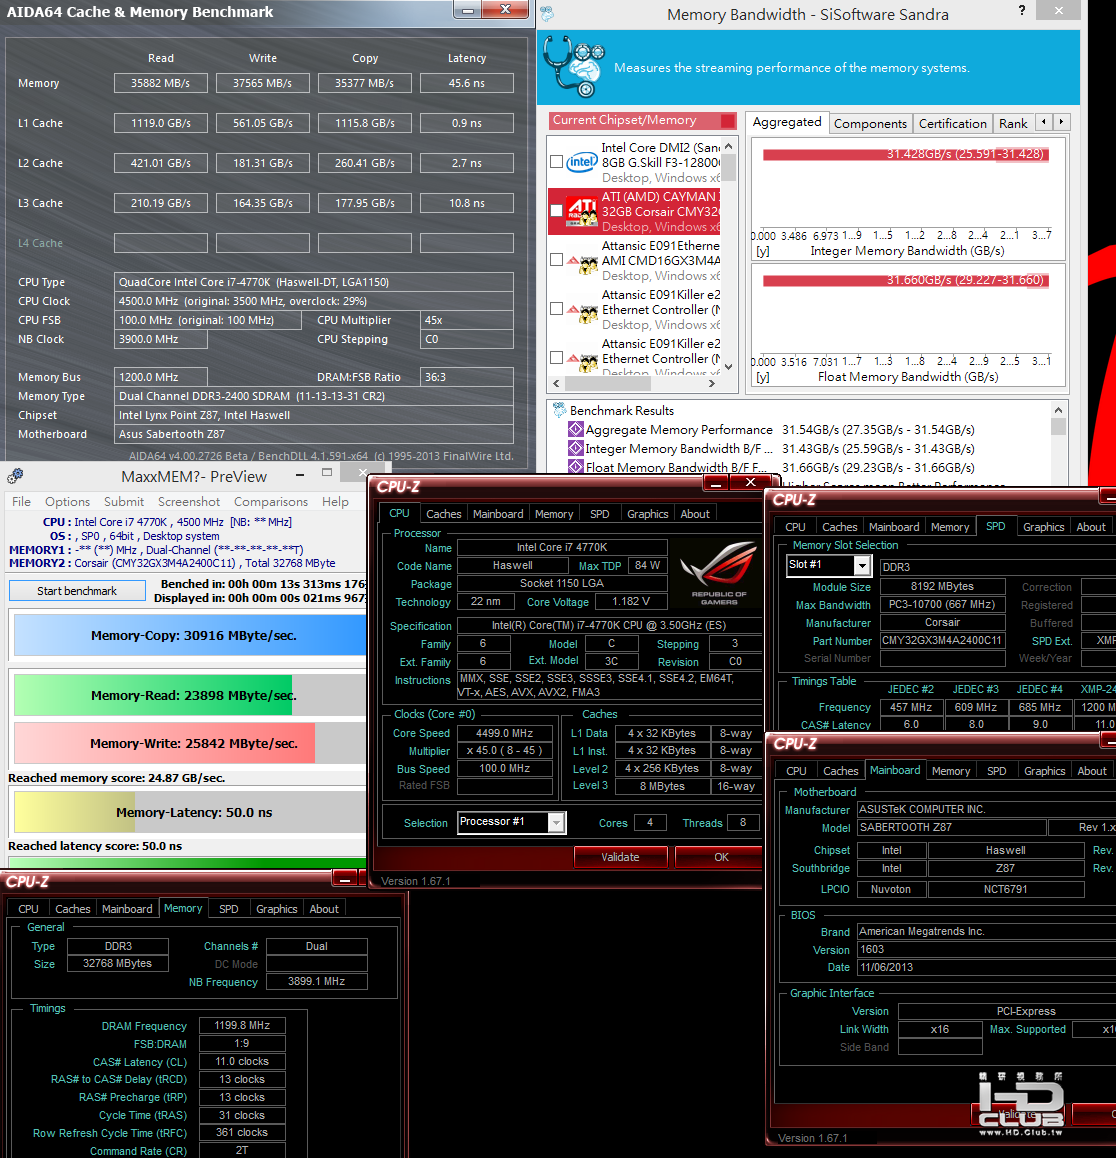Switch to the Certification tab in Sandra
This screenshot has width=1116, height=1158.
click(x=952, y=123)
